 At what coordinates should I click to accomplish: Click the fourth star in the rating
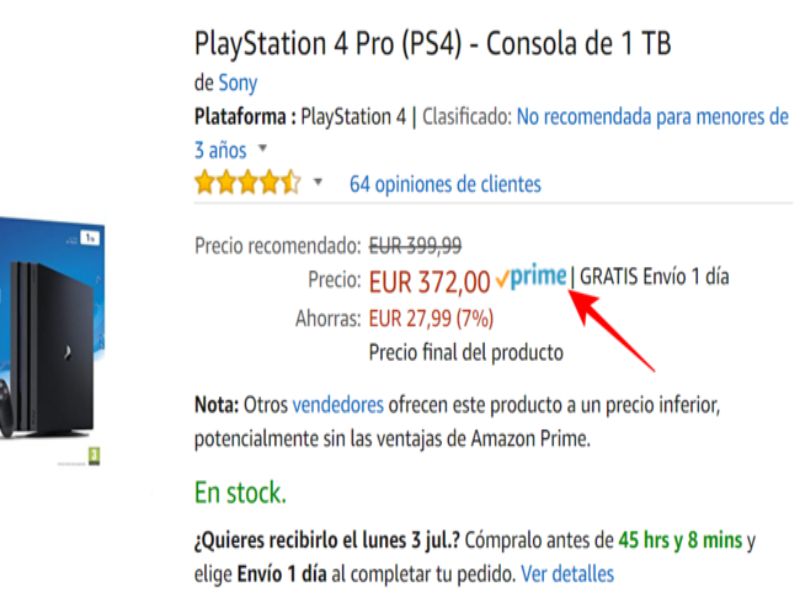(x=268, y=182)
